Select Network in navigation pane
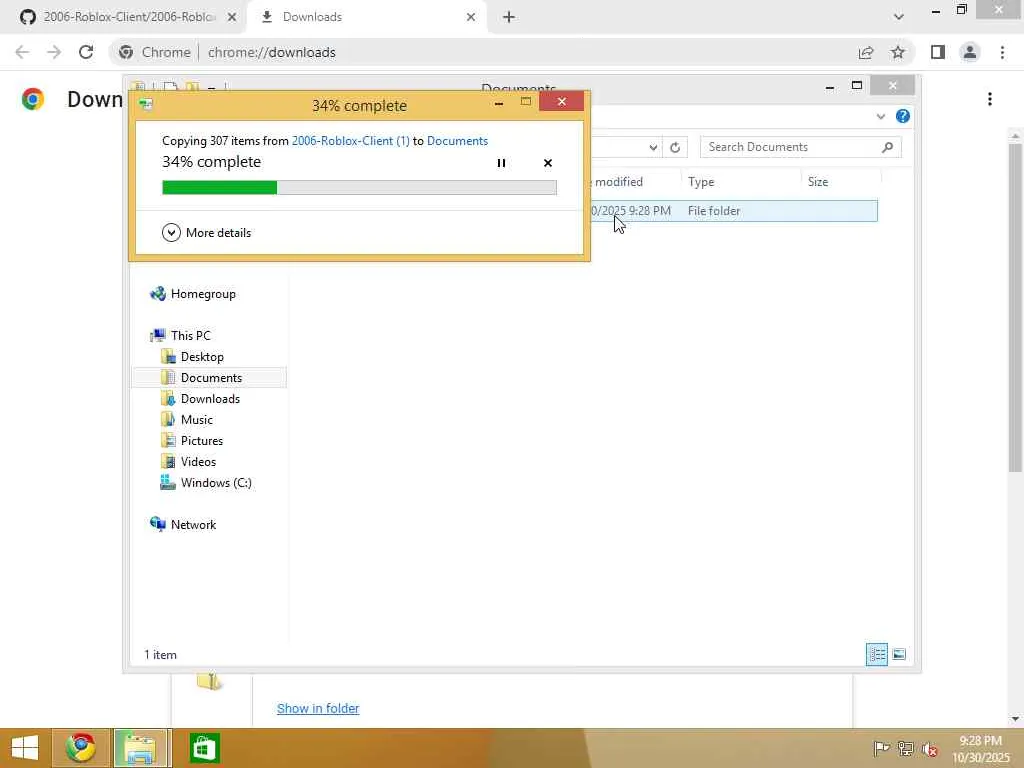 coord(193,524)
